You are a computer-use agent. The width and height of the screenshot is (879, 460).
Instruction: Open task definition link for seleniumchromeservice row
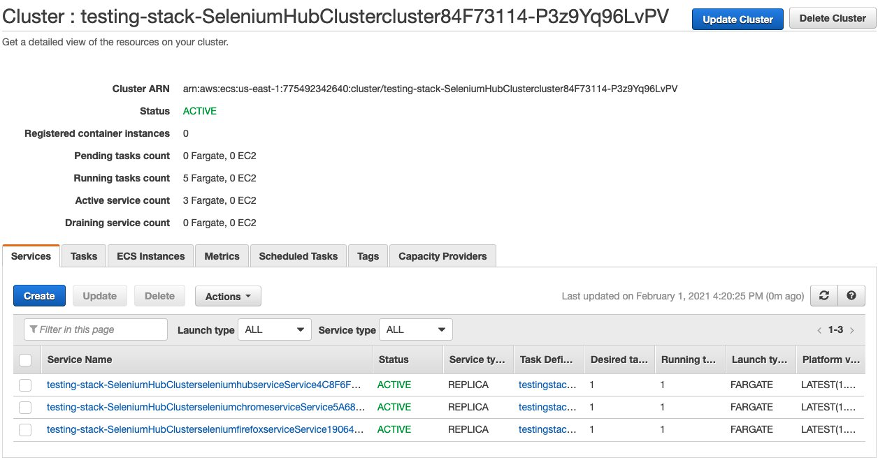[x=547, y=407]
